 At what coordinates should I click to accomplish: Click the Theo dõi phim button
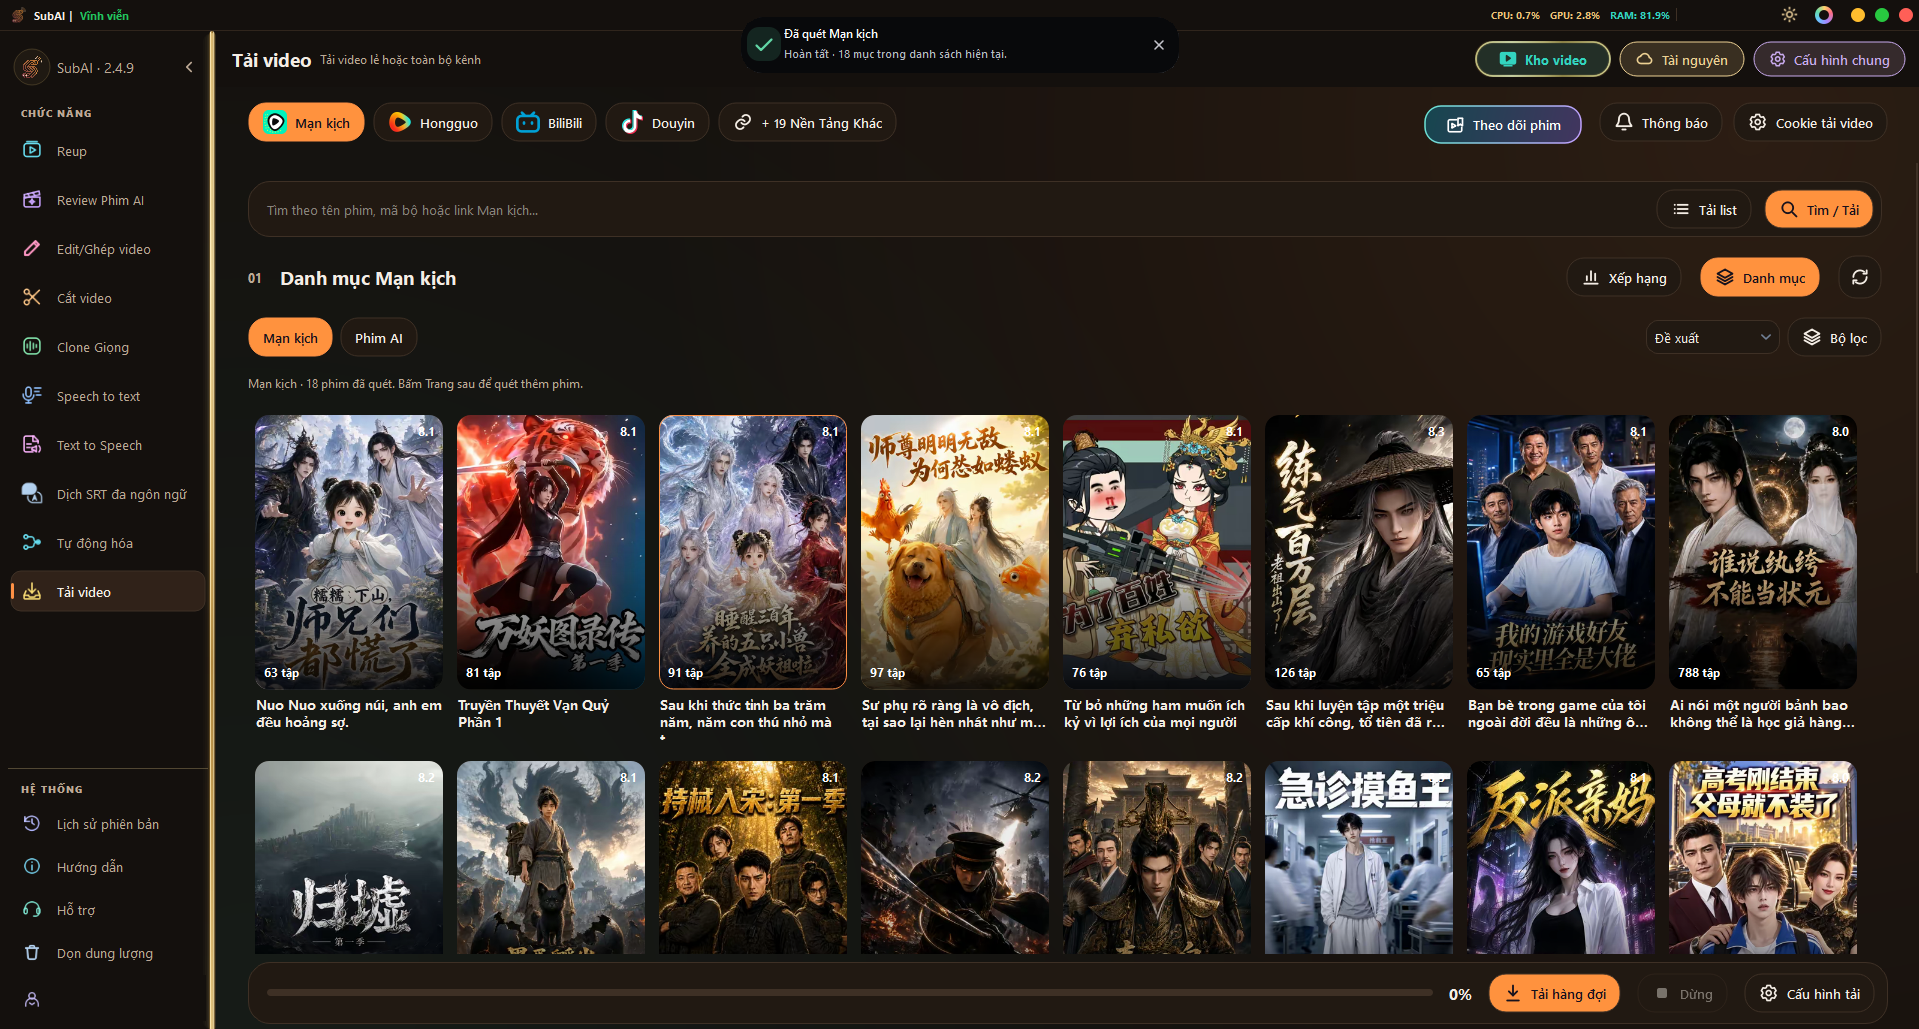[x=1503, y=125]
